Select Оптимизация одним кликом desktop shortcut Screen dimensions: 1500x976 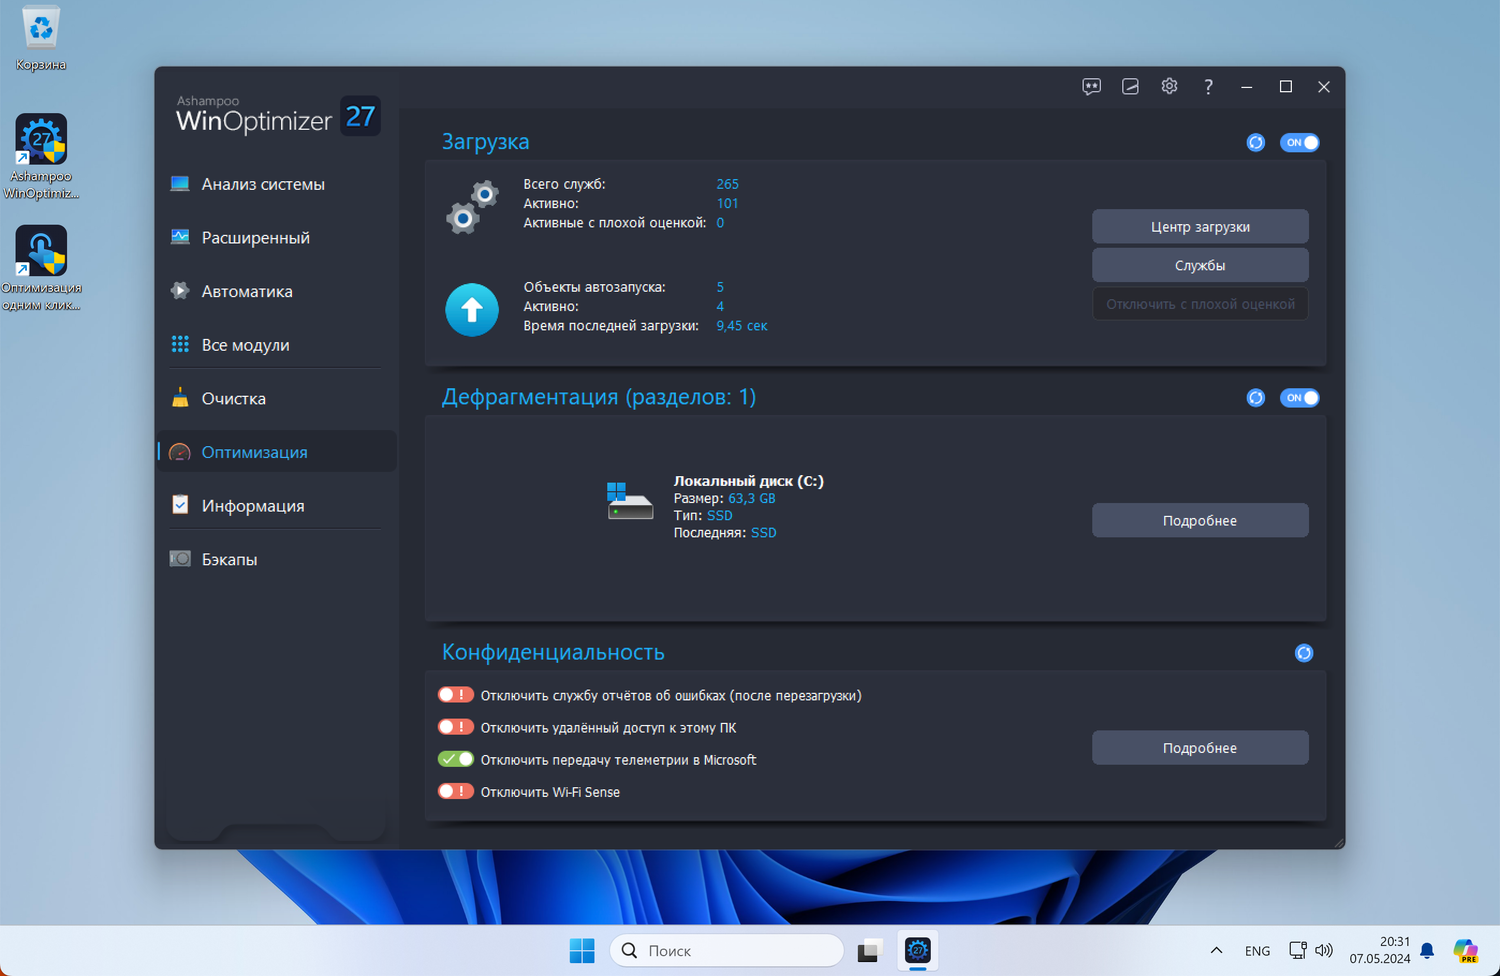tap(41, 268)
